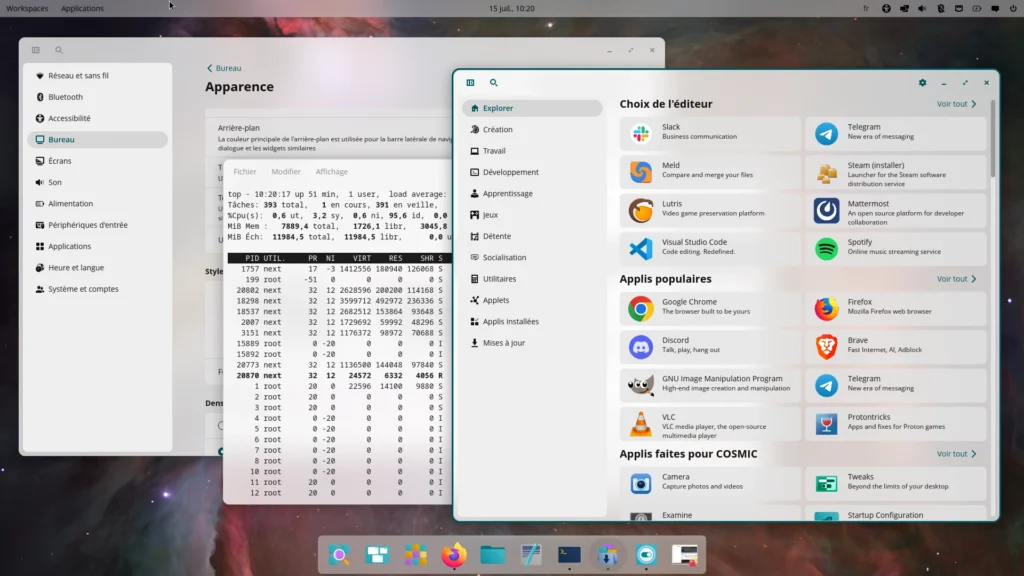
Task: Click the search icon in the app store
Action: pyautogui.click(x=494, y=83)
